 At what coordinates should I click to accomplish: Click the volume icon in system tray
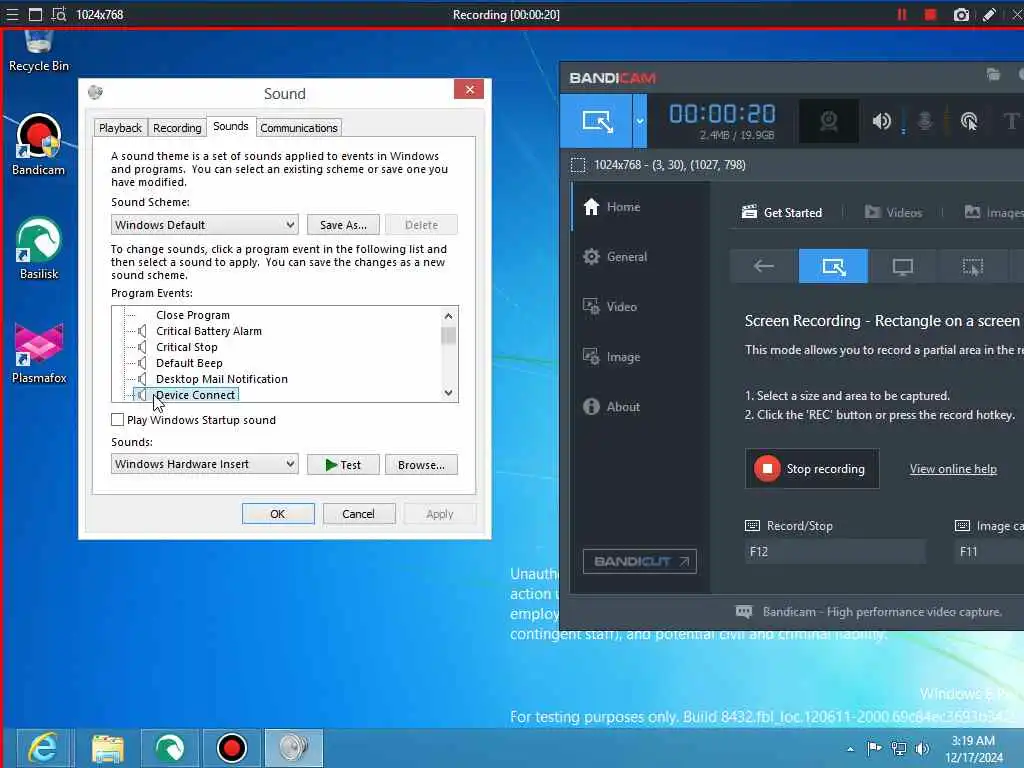tap(922, 748)
